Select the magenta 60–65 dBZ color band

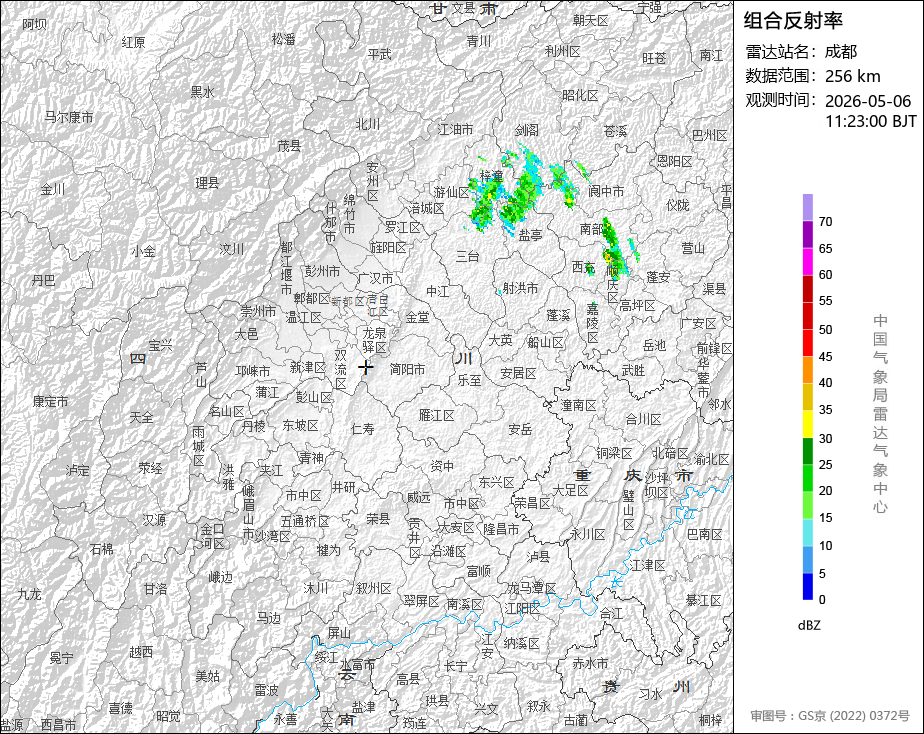pyautogui.click(x=807, y=261)
